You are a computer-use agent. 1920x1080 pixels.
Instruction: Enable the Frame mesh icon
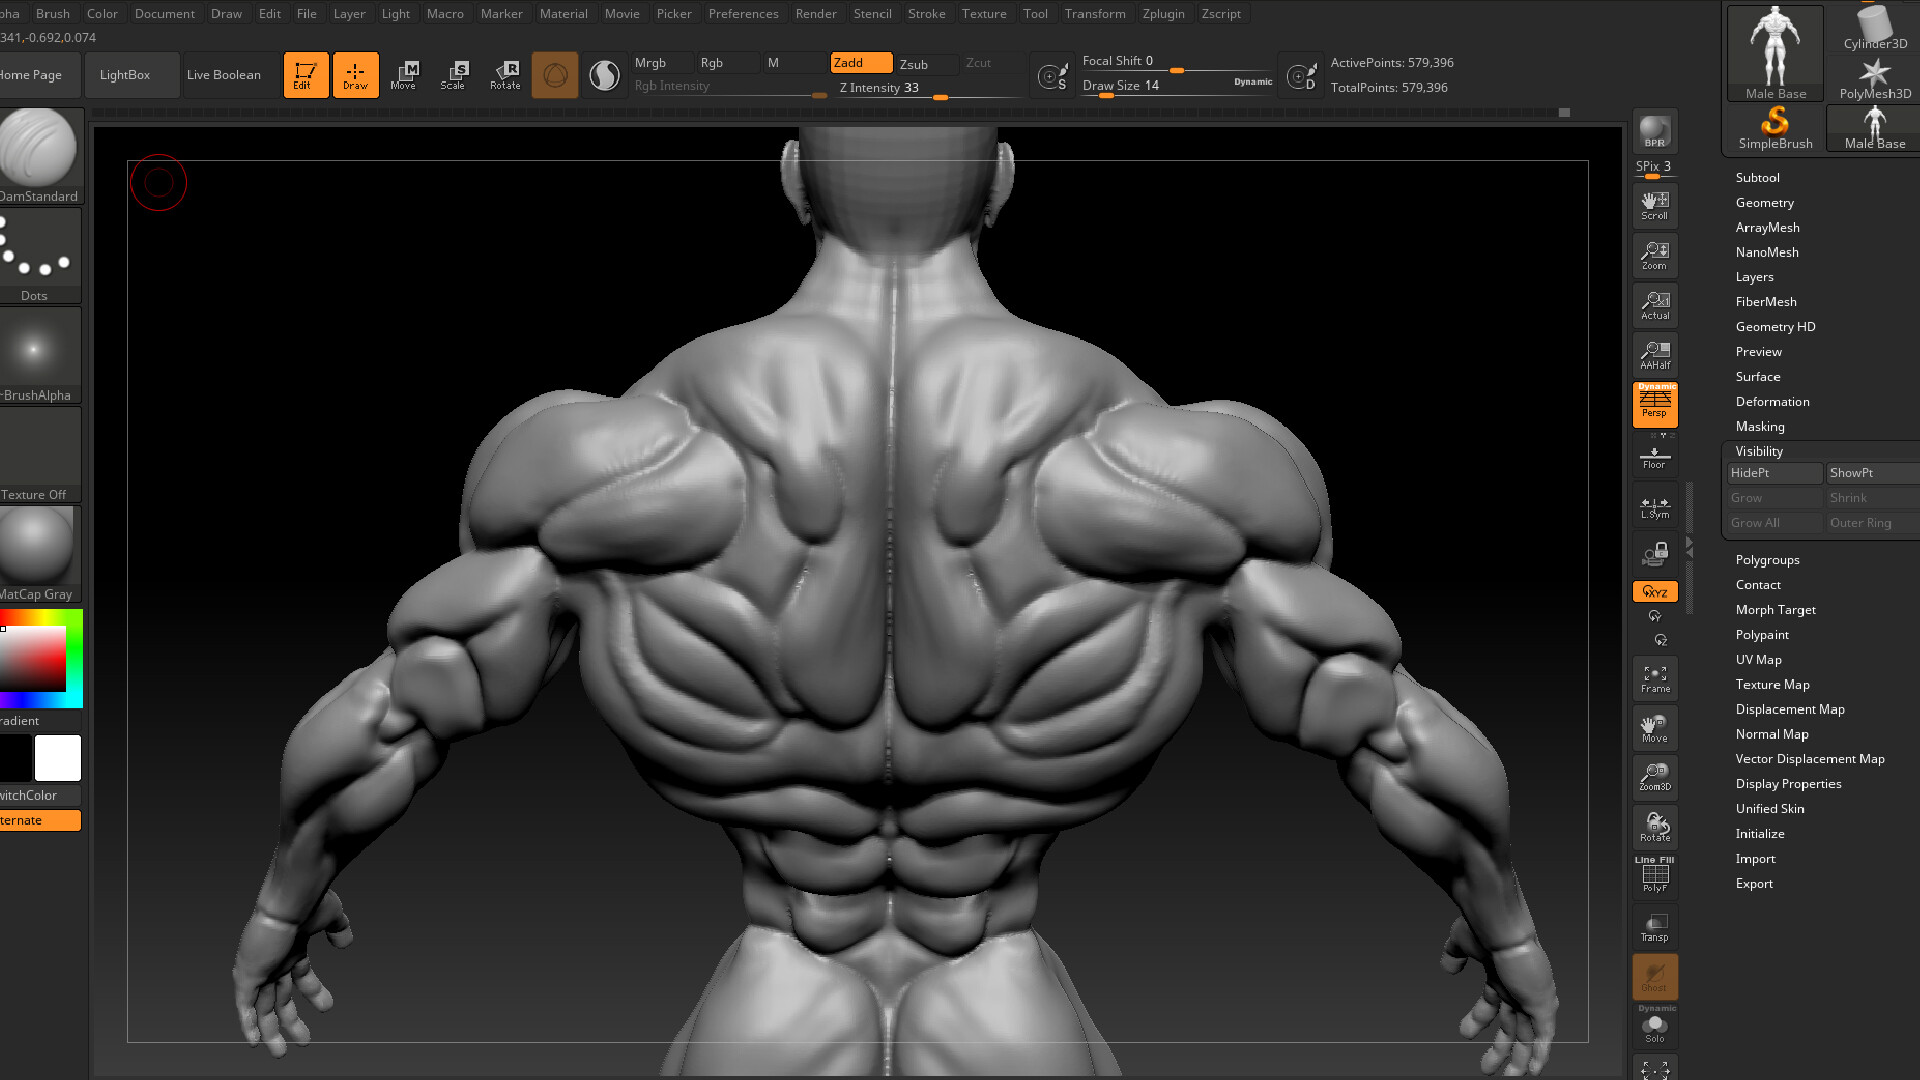[x=1654, y=677]
